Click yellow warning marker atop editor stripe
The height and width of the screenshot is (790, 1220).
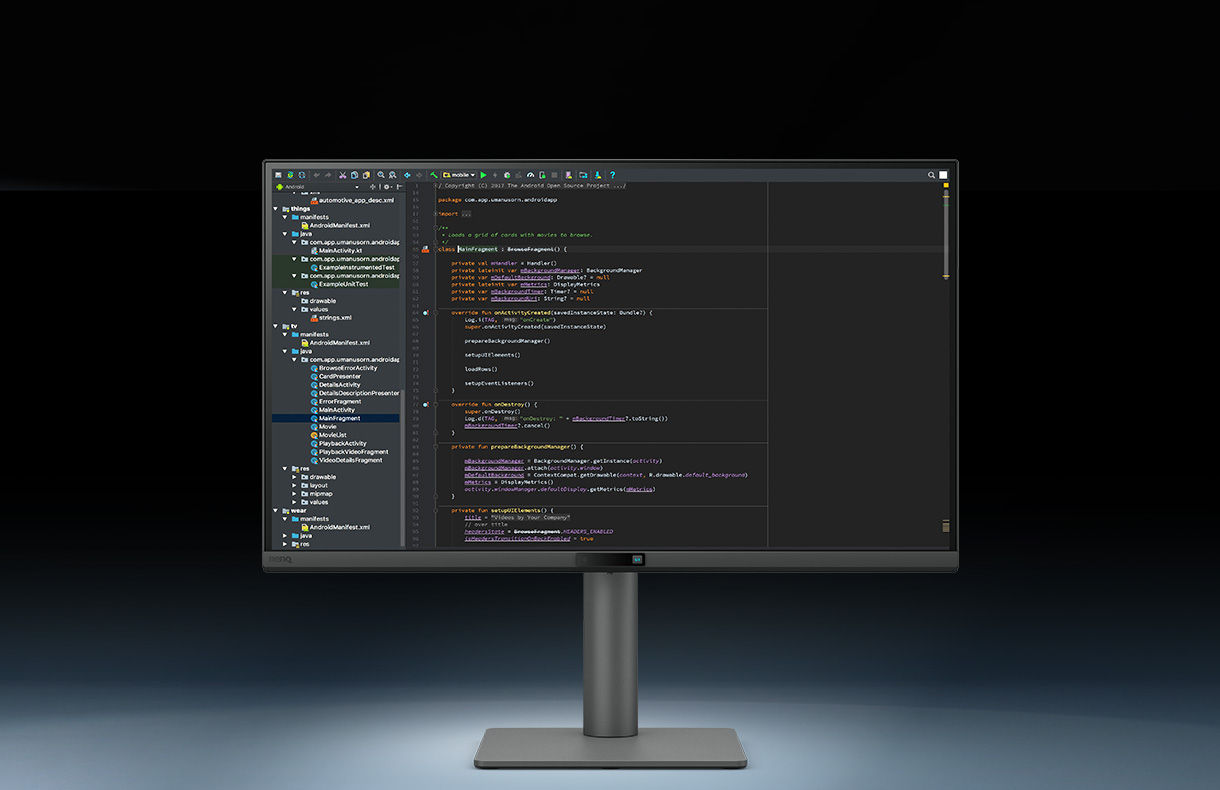click(x=946, y=187)
